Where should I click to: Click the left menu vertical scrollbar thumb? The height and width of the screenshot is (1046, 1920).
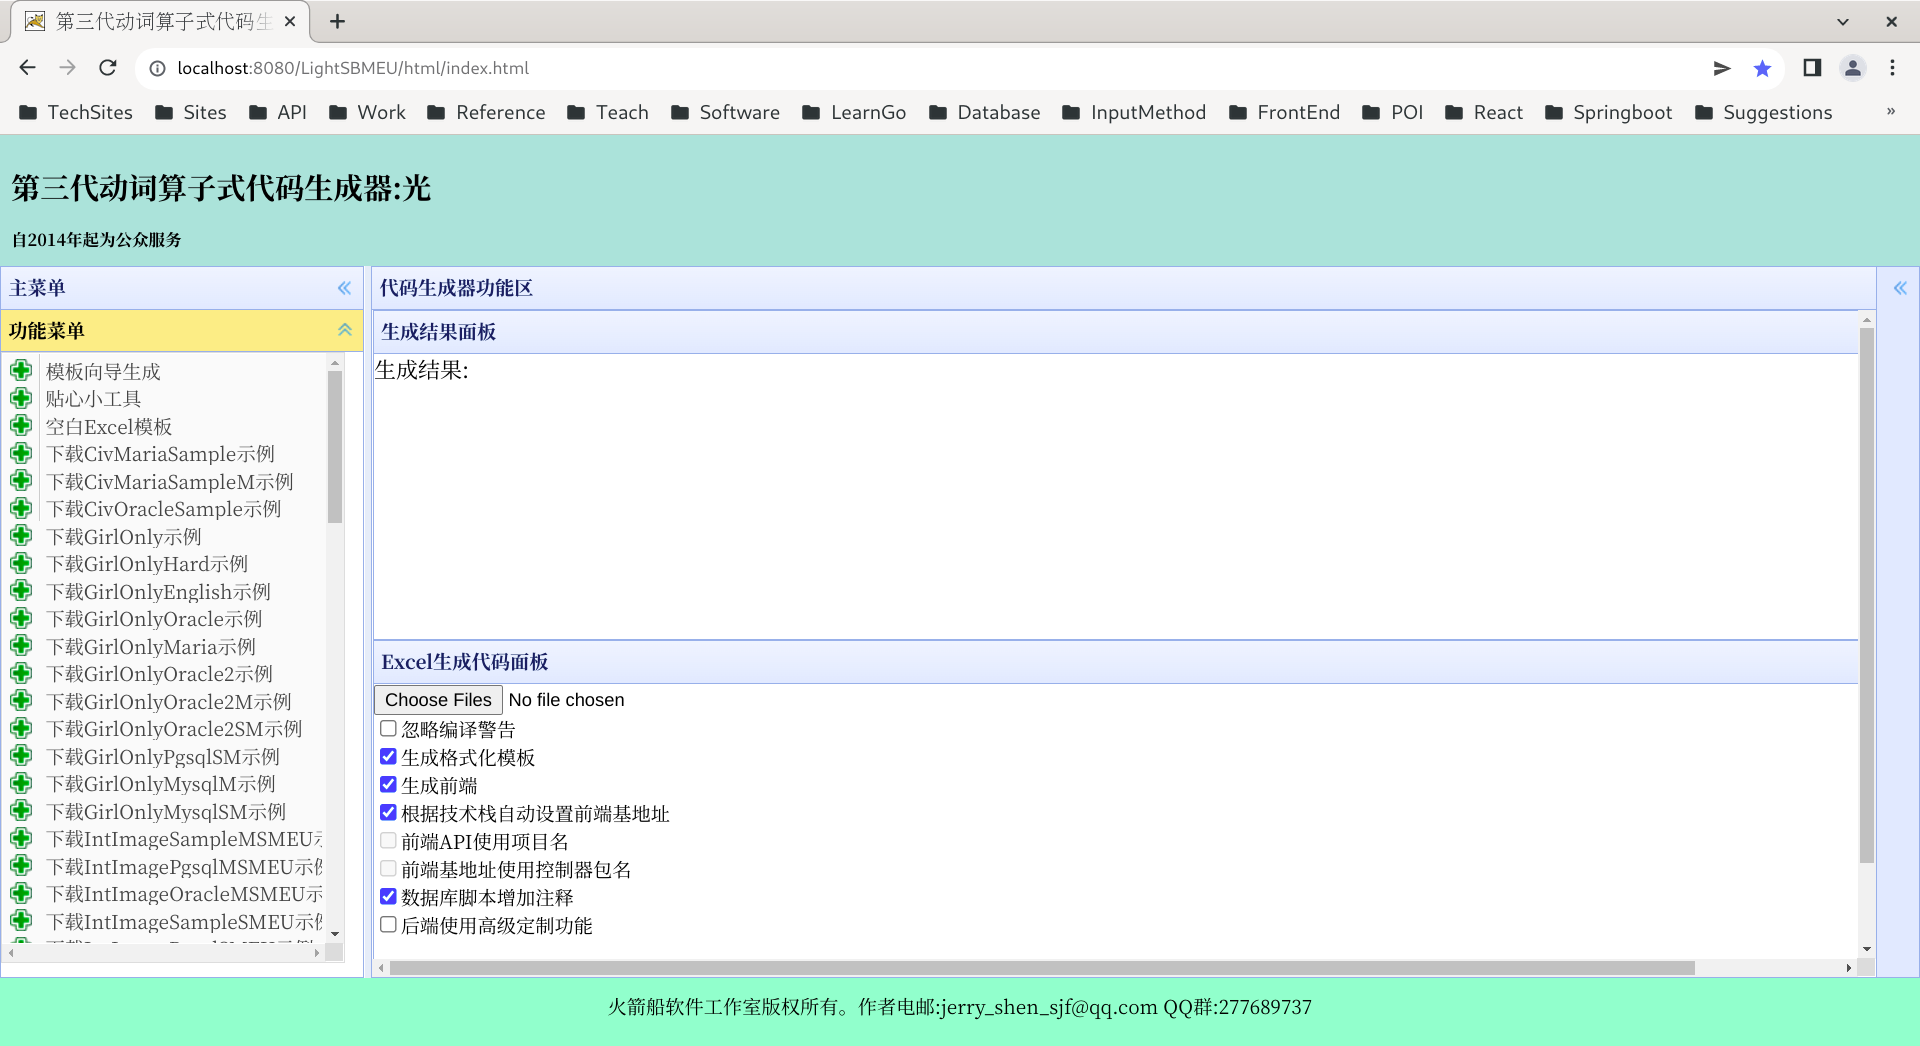tap(335, 446)
